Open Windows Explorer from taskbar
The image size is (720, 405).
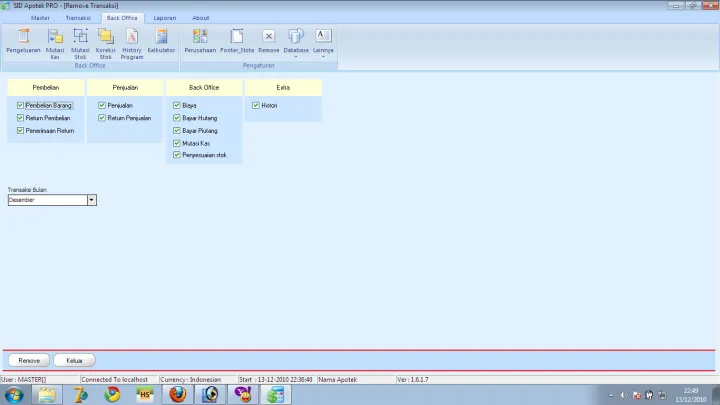pyautogui.click(x=47, y=395)
